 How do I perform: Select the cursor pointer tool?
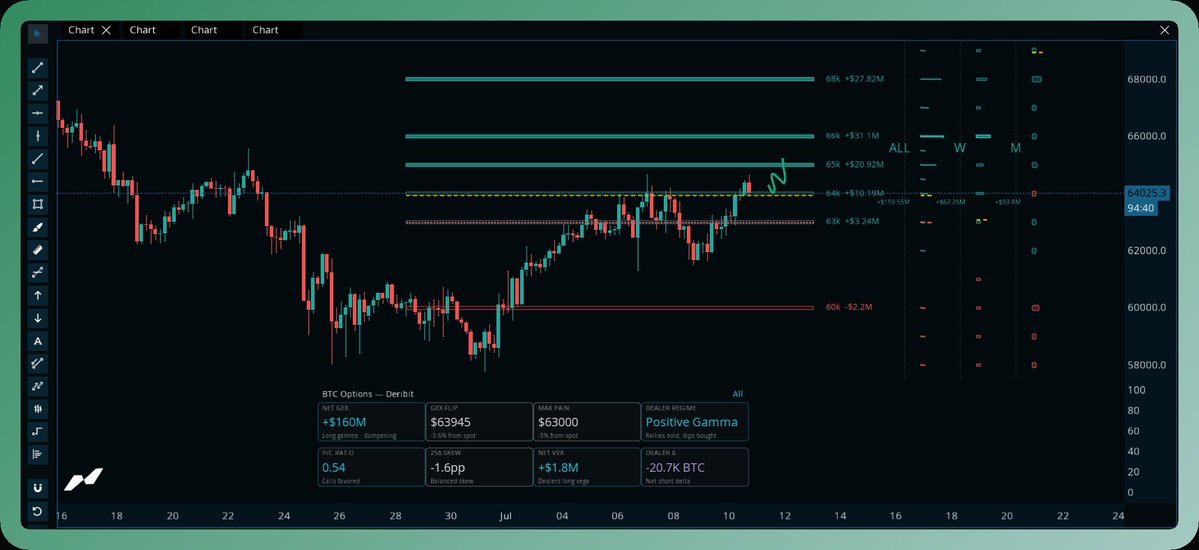(37, 34)
